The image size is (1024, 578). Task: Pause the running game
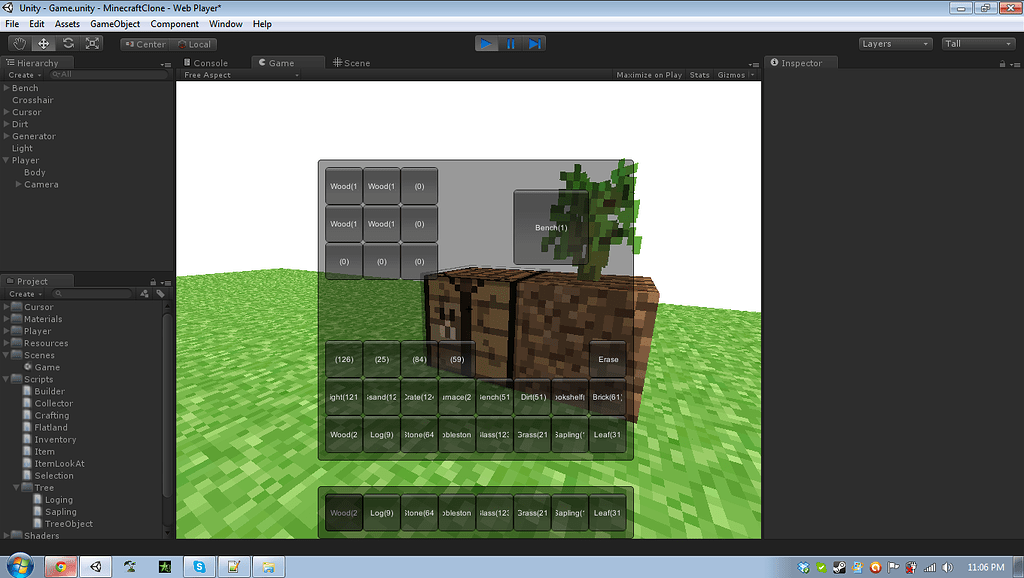tap(510, 43)
